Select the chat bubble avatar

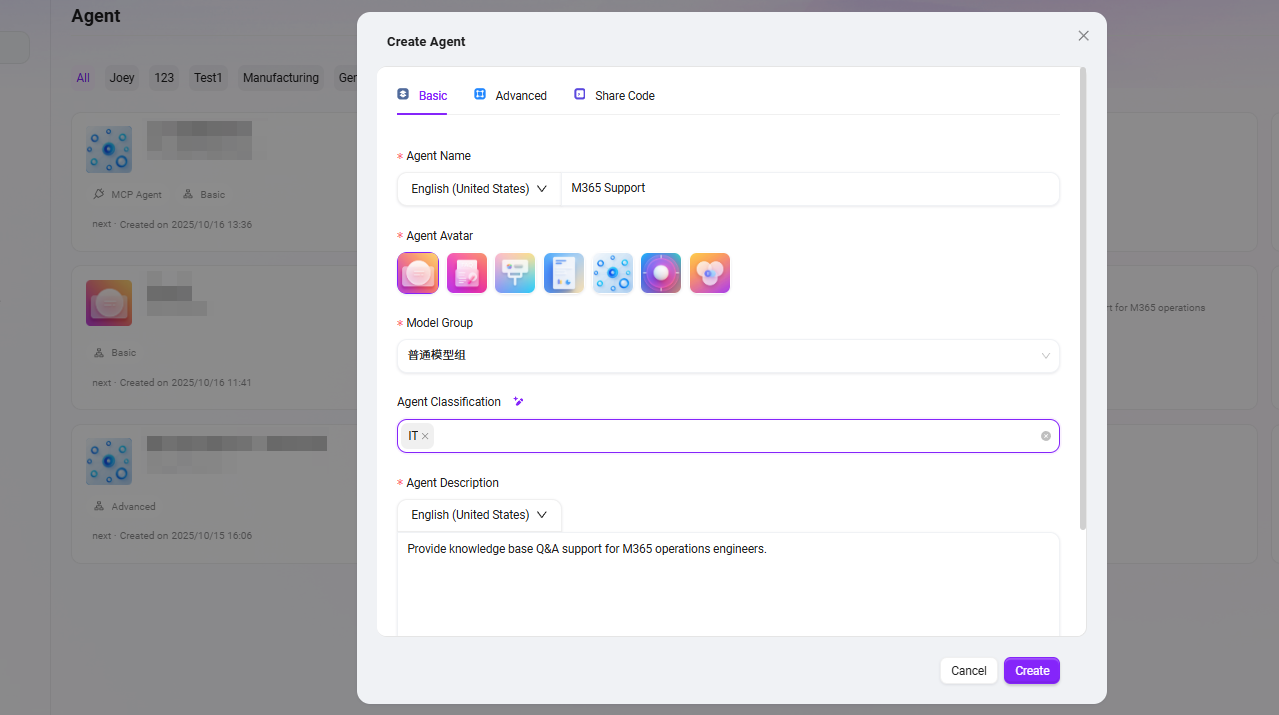click(417, 273)
